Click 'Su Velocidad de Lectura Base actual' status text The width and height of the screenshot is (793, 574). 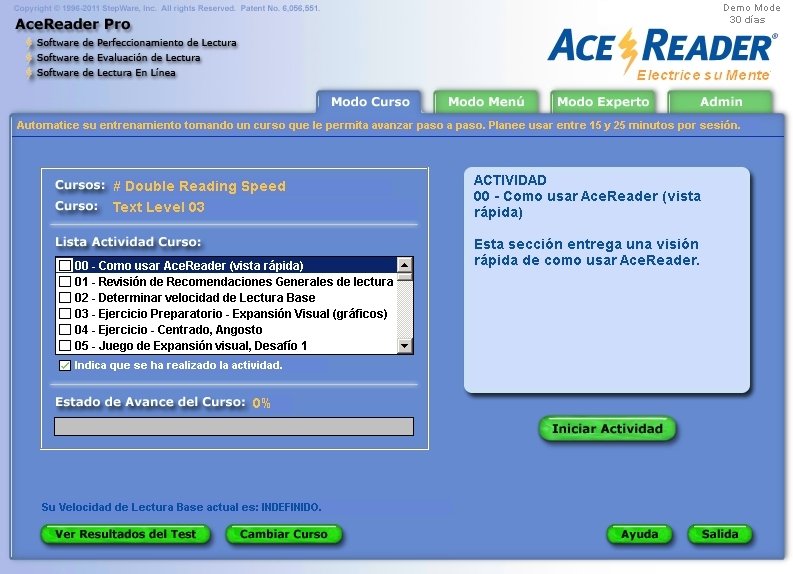tap(181, 507)
